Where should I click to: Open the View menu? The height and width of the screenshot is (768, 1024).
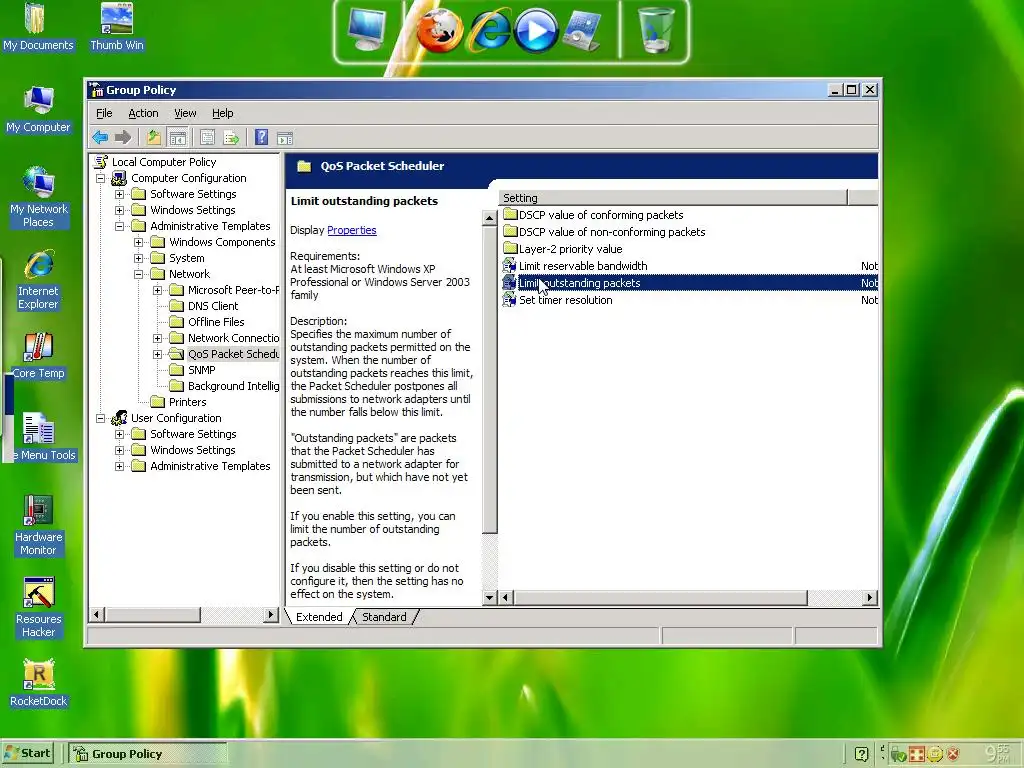[185, 113]
